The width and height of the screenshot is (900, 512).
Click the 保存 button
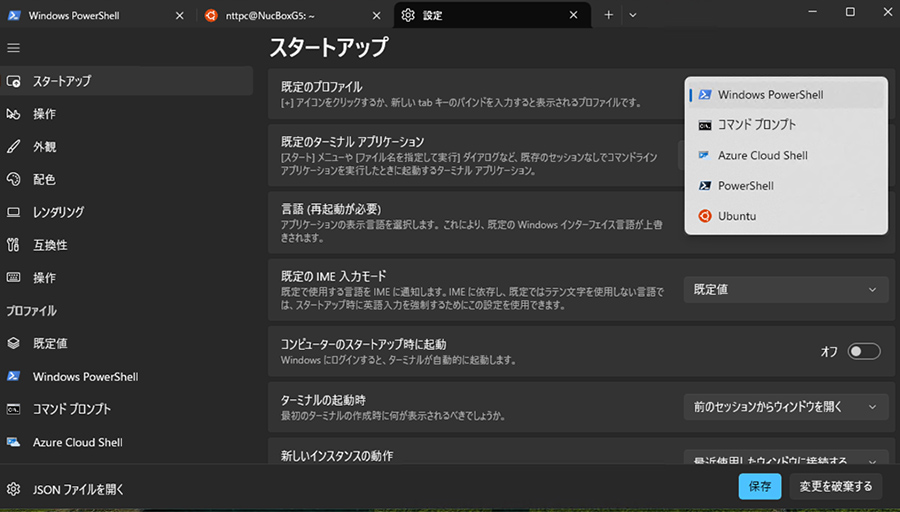pos(759,487)
